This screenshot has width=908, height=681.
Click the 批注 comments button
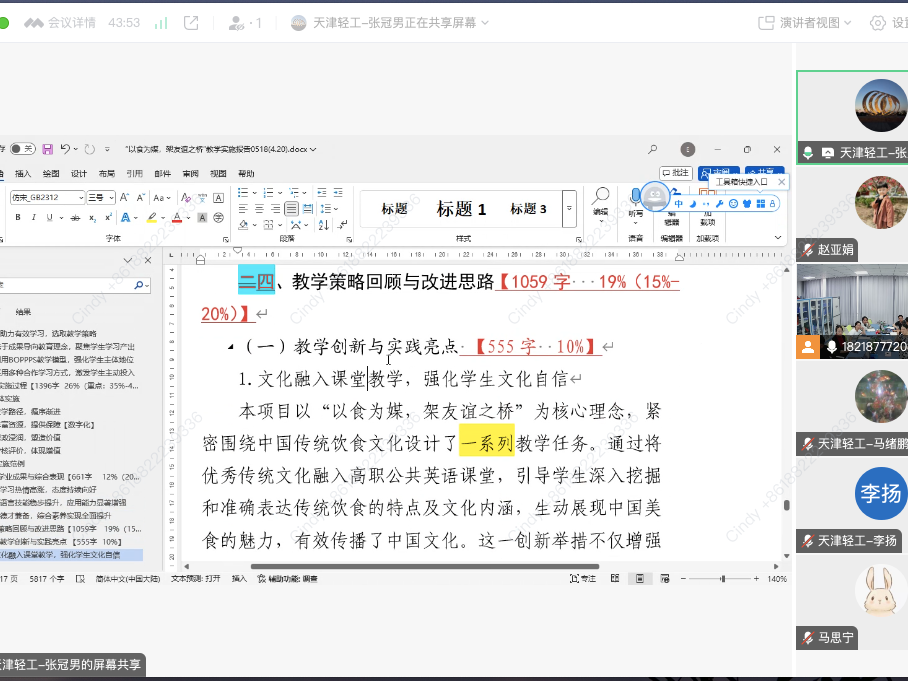(677, 173)
